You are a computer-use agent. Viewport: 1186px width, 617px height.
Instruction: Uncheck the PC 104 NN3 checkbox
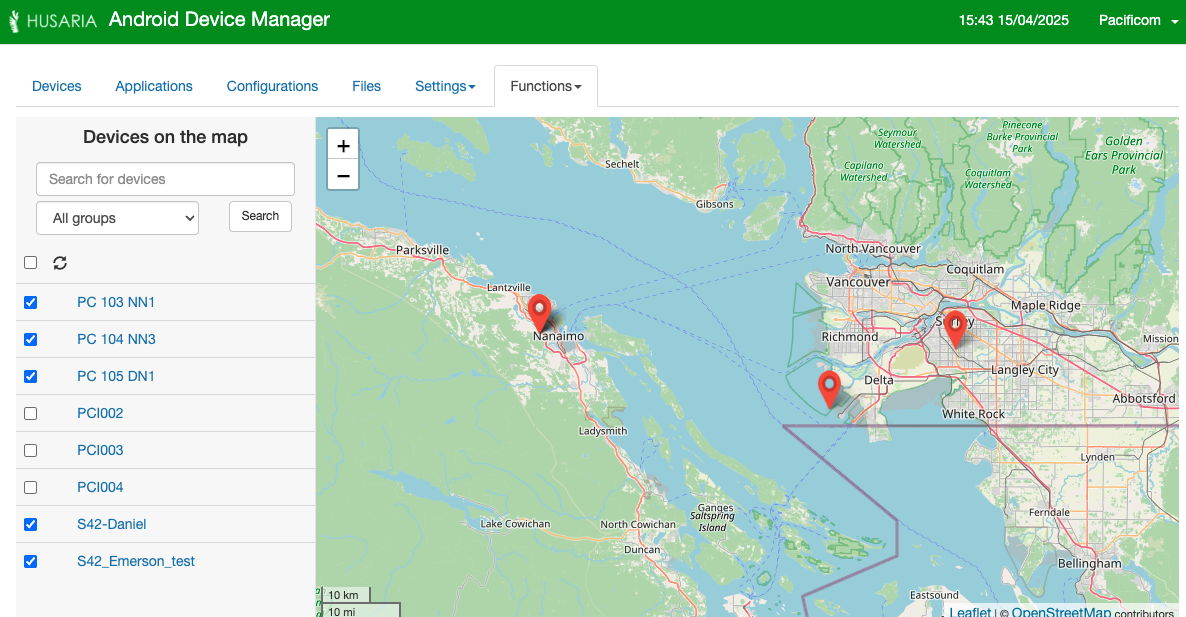[x=30, y=340]
